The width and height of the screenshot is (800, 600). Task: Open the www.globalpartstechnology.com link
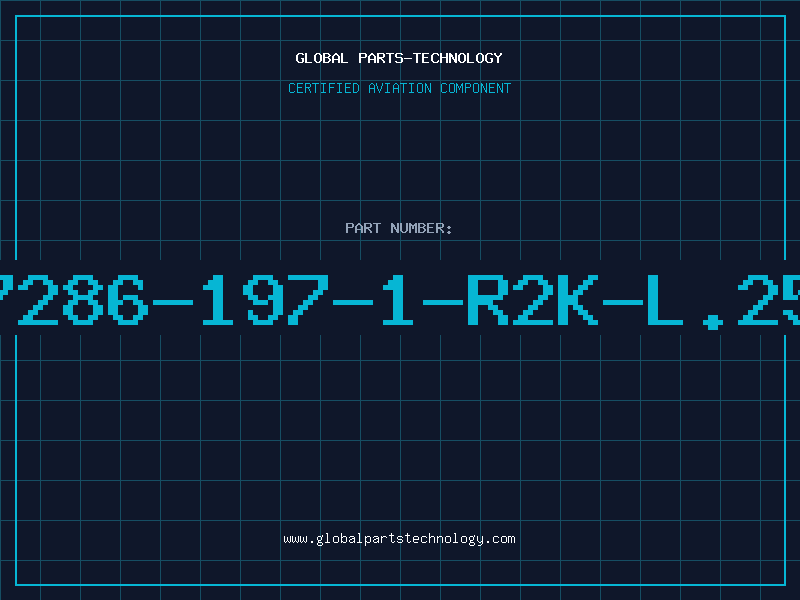pyautogui.click(x=399, y=539)
